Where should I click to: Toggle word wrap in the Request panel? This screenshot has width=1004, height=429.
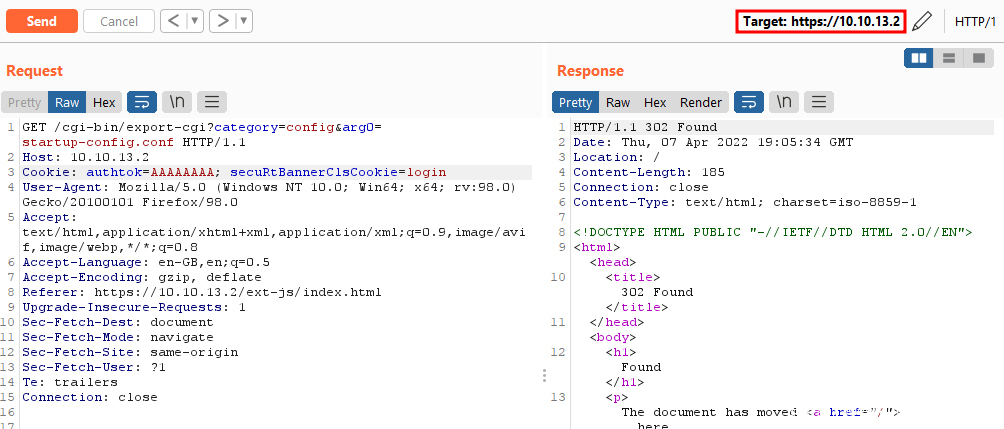coord(142,102)
